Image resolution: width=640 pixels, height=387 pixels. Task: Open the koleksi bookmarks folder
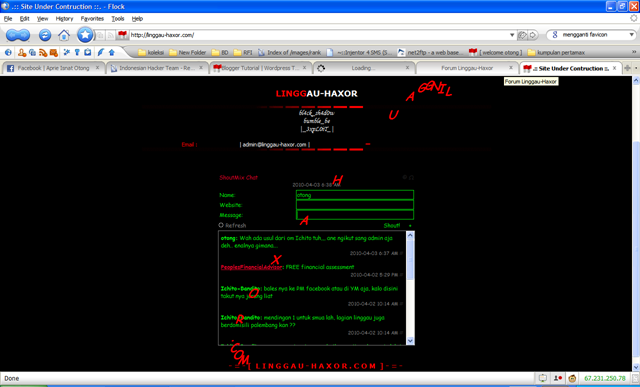click(x=151, y=53)
